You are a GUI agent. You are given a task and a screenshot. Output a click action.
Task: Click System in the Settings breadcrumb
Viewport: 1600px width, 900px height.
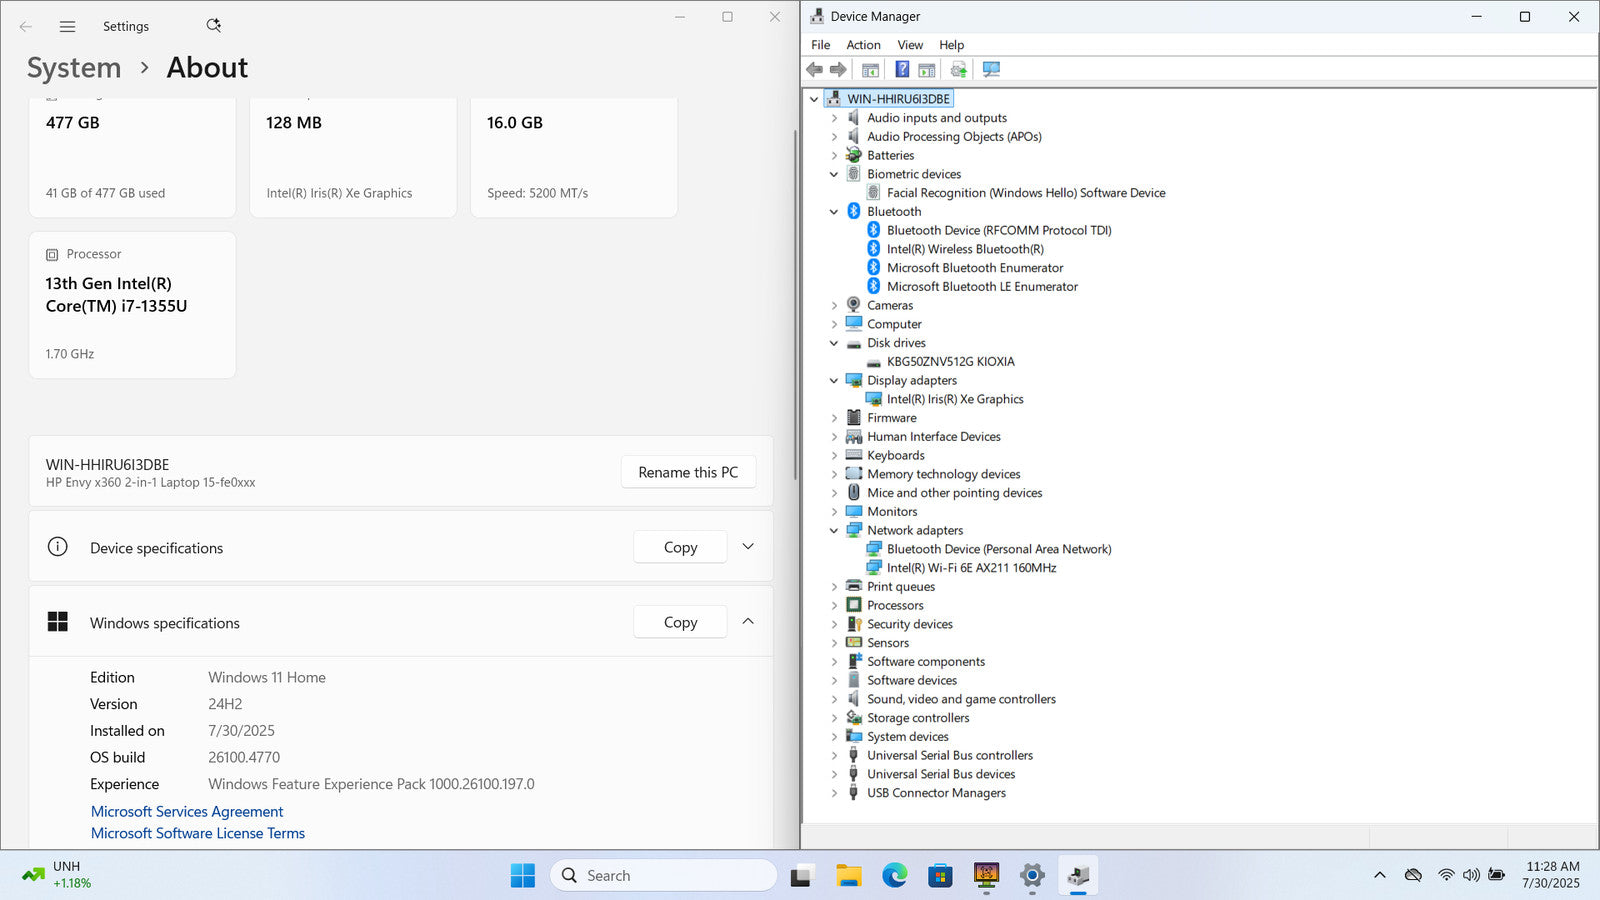[74, 68]
